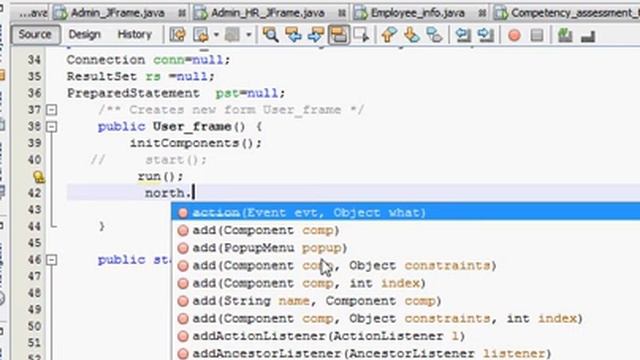Collapse the comment fold at line 37
640x360 pixels.
51,110
